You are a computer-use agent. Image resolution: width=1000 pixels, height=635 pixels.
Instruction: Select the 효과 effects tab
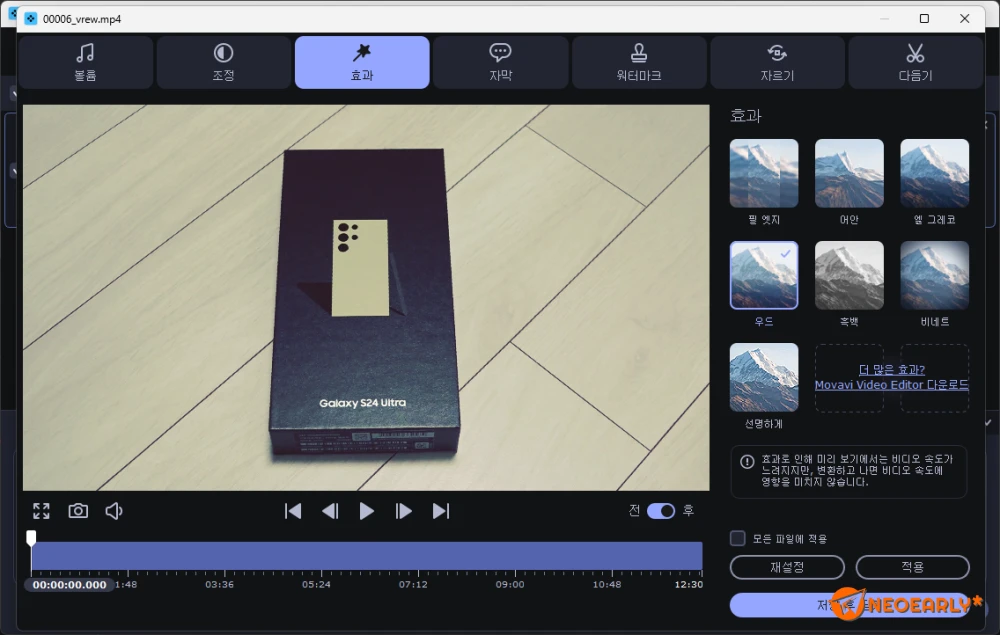(x=362, y=62)
